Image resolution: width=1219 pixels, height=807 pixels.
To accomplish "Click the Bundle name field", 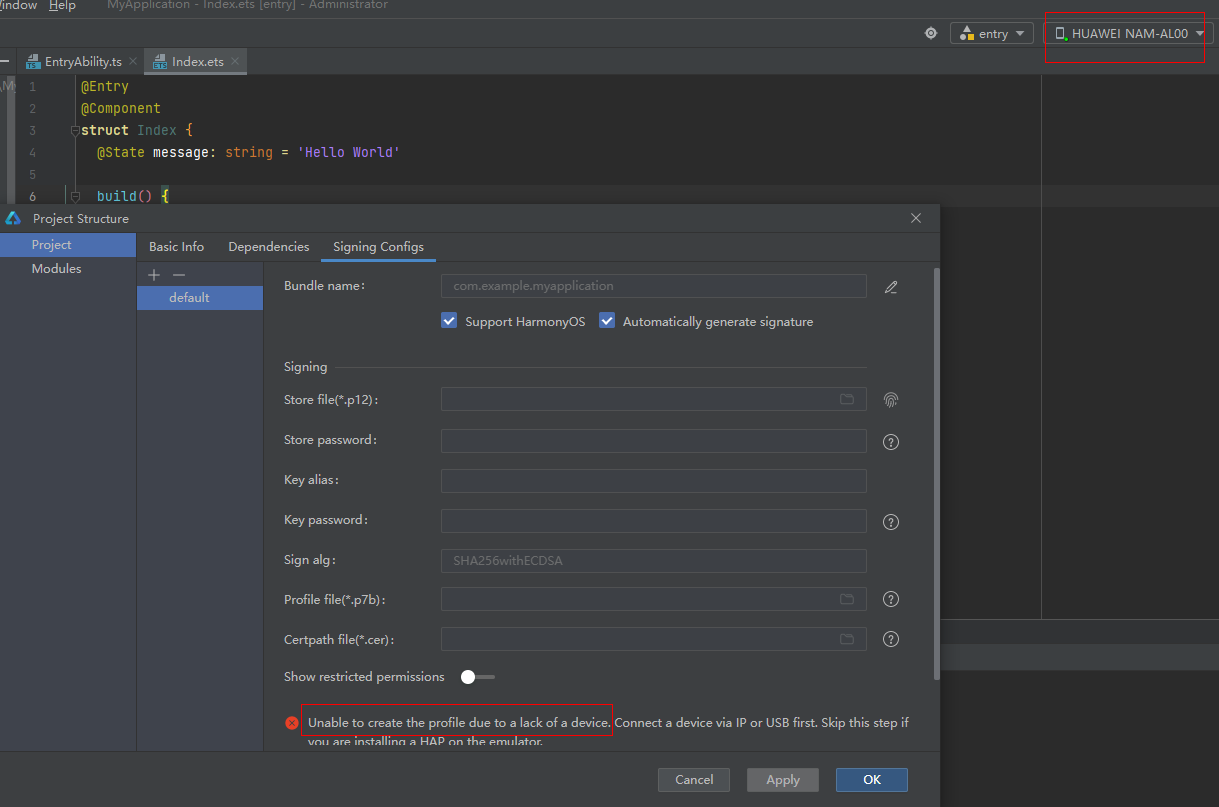I will click(x=654, y=286).
